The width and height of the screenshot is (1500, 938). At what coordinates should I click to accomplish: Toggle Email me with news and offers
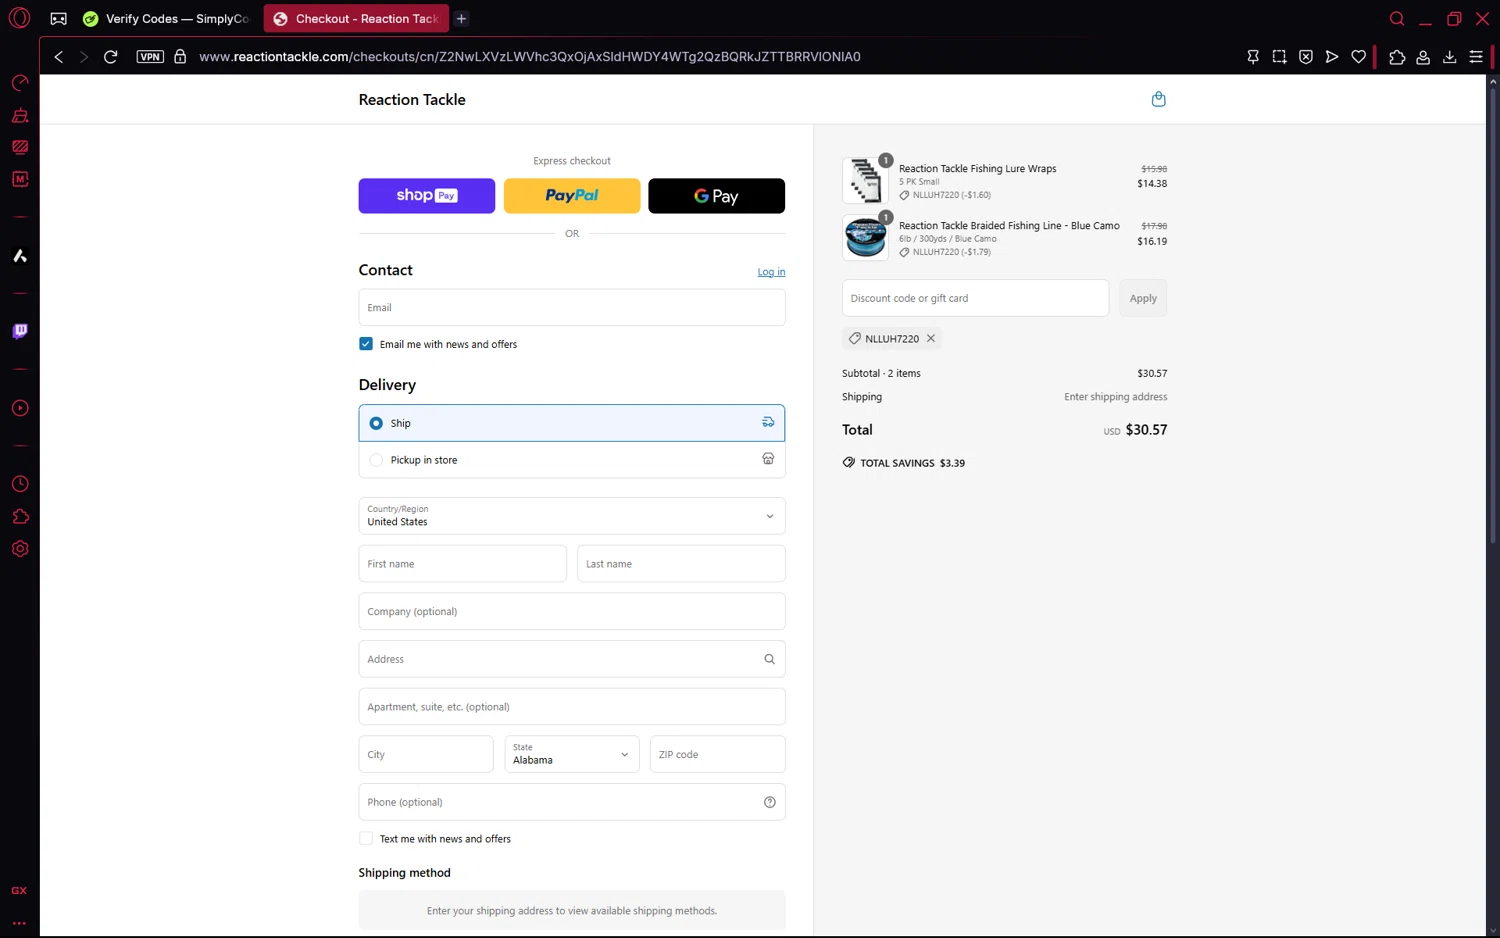pyautogui.click(x=366, y=344)
